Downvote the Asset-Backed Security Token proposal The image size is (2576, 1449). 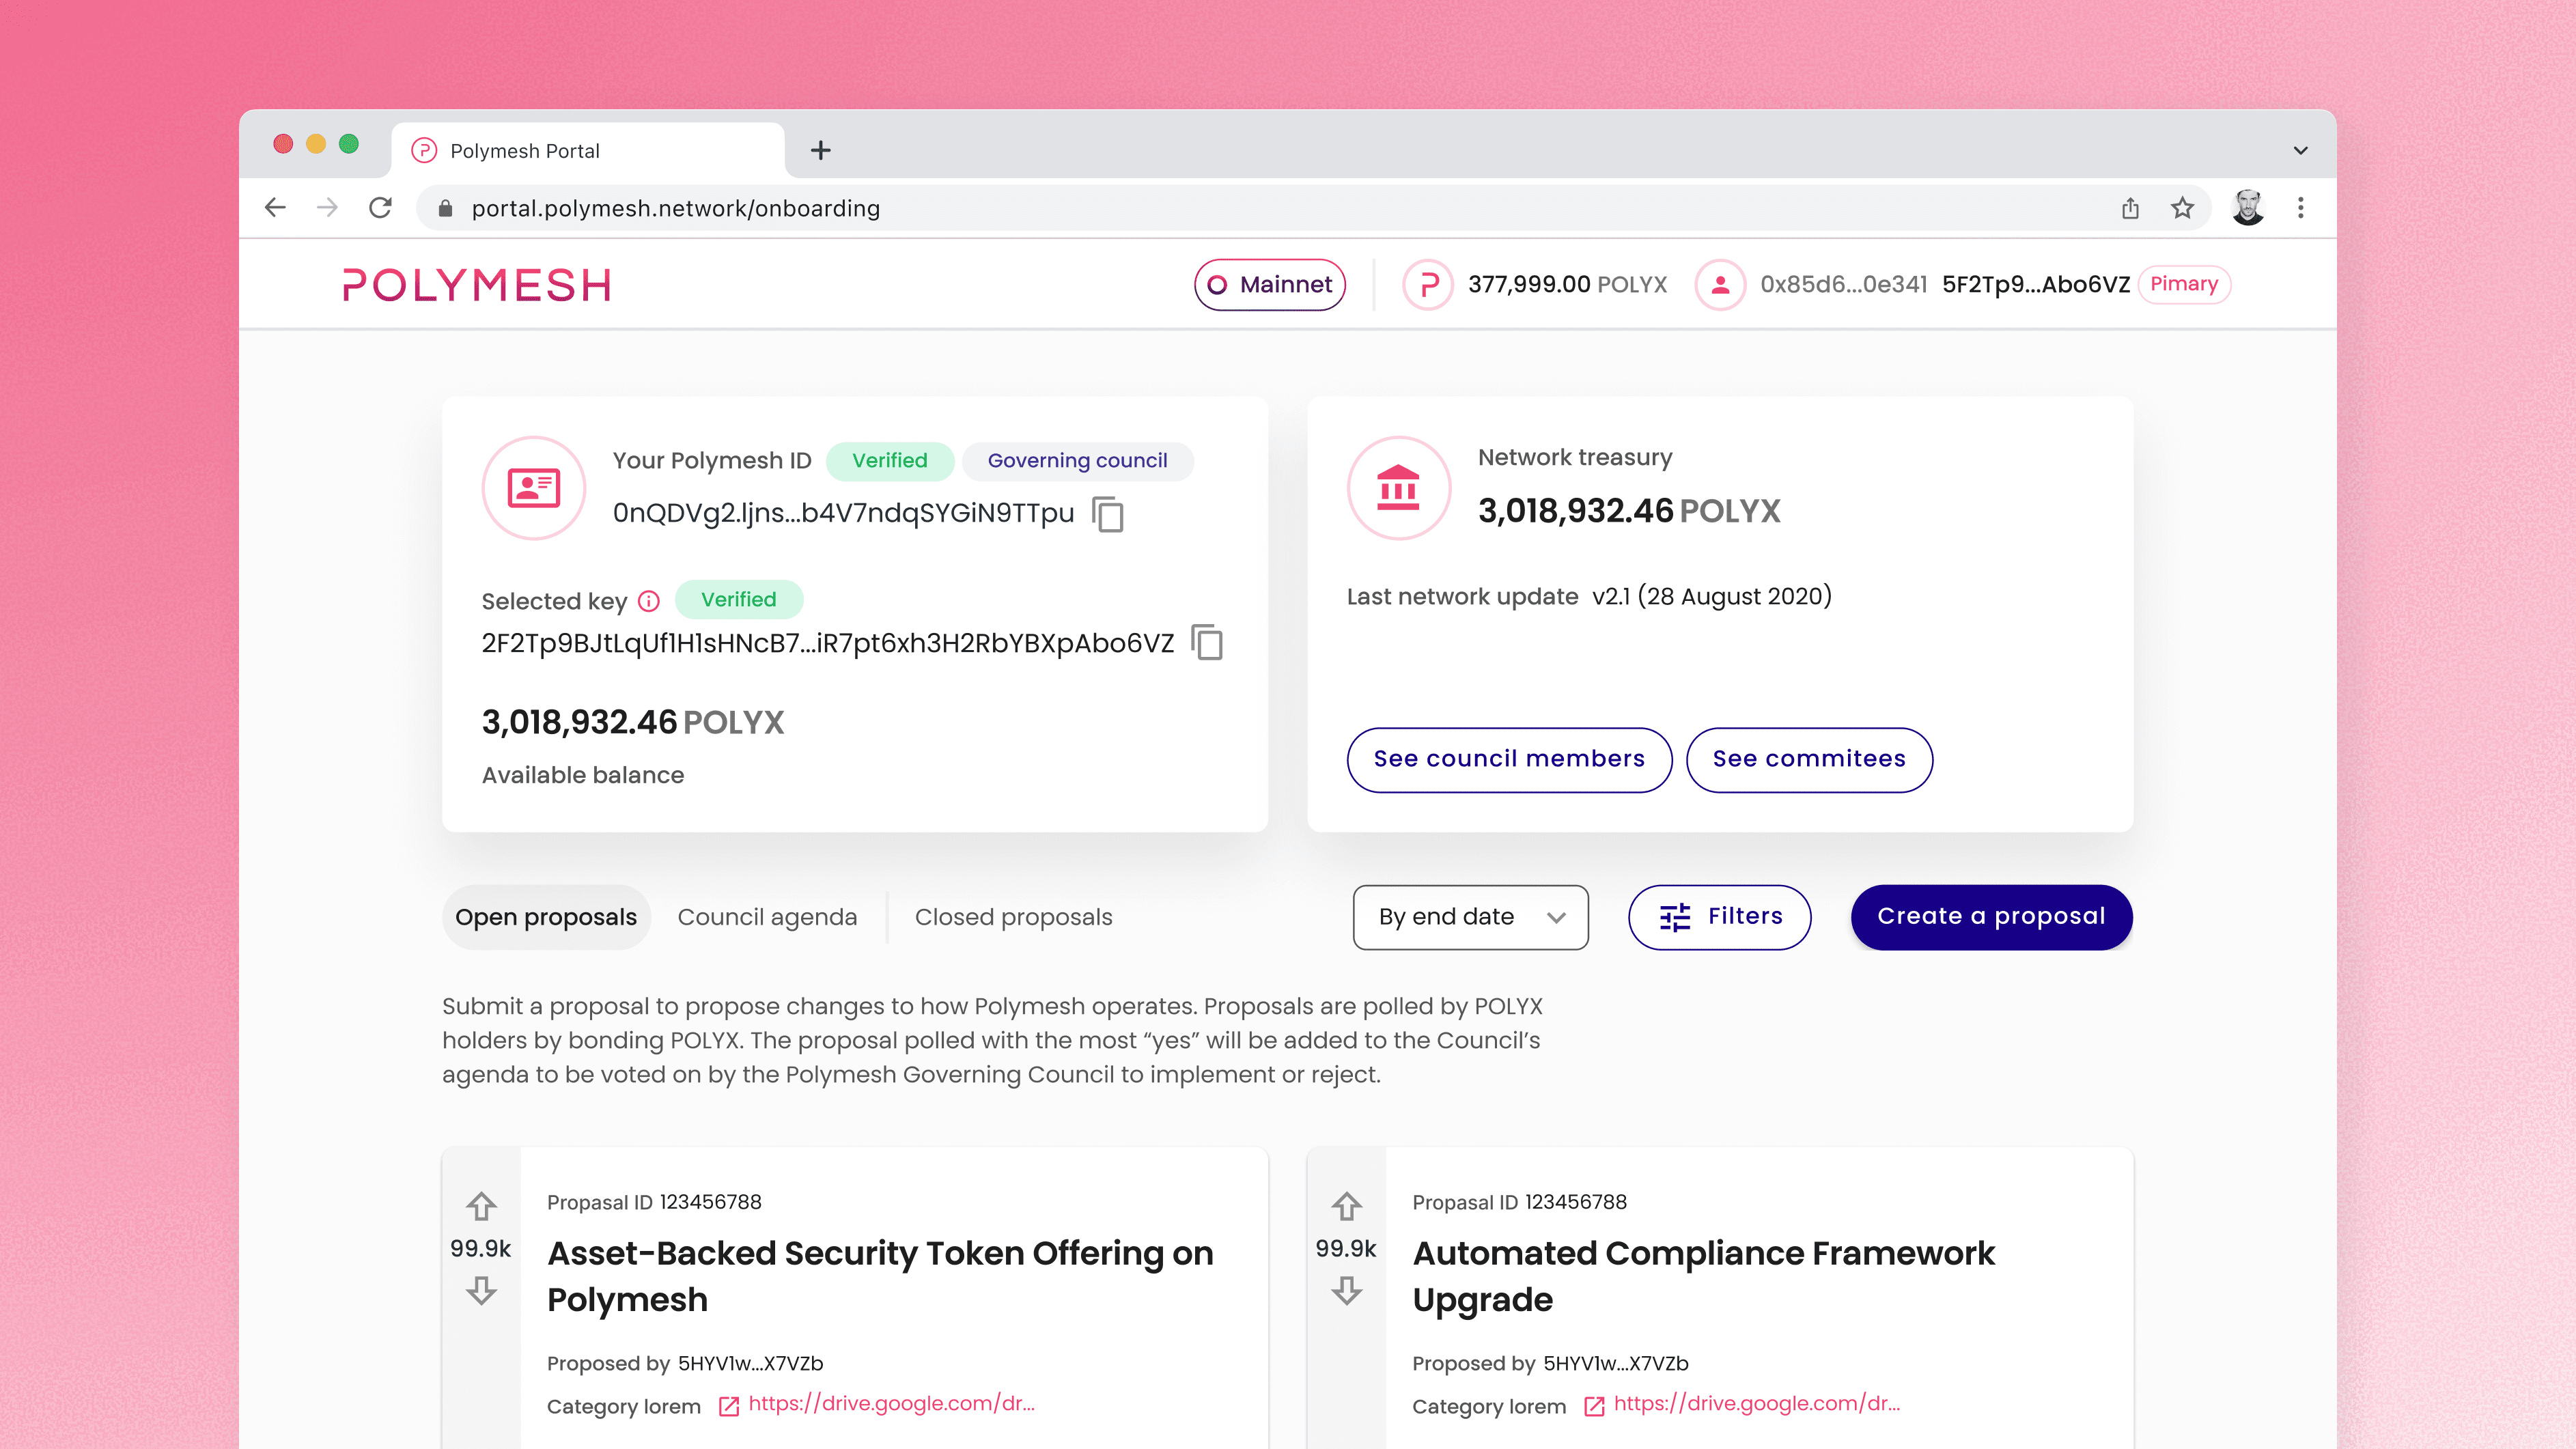pyautogui.click(x=481, y=1290)
